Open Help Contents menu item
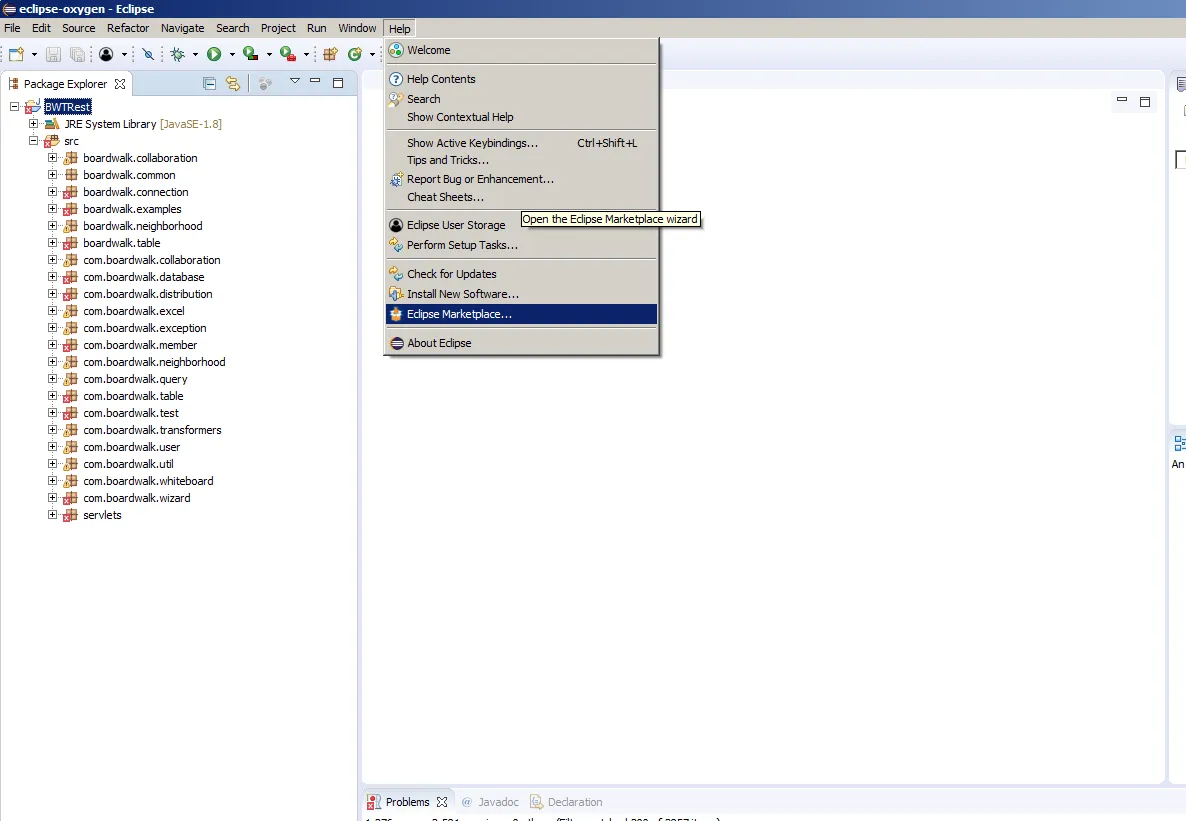The width and height of the screenshot is (1186, 821). 521,79
